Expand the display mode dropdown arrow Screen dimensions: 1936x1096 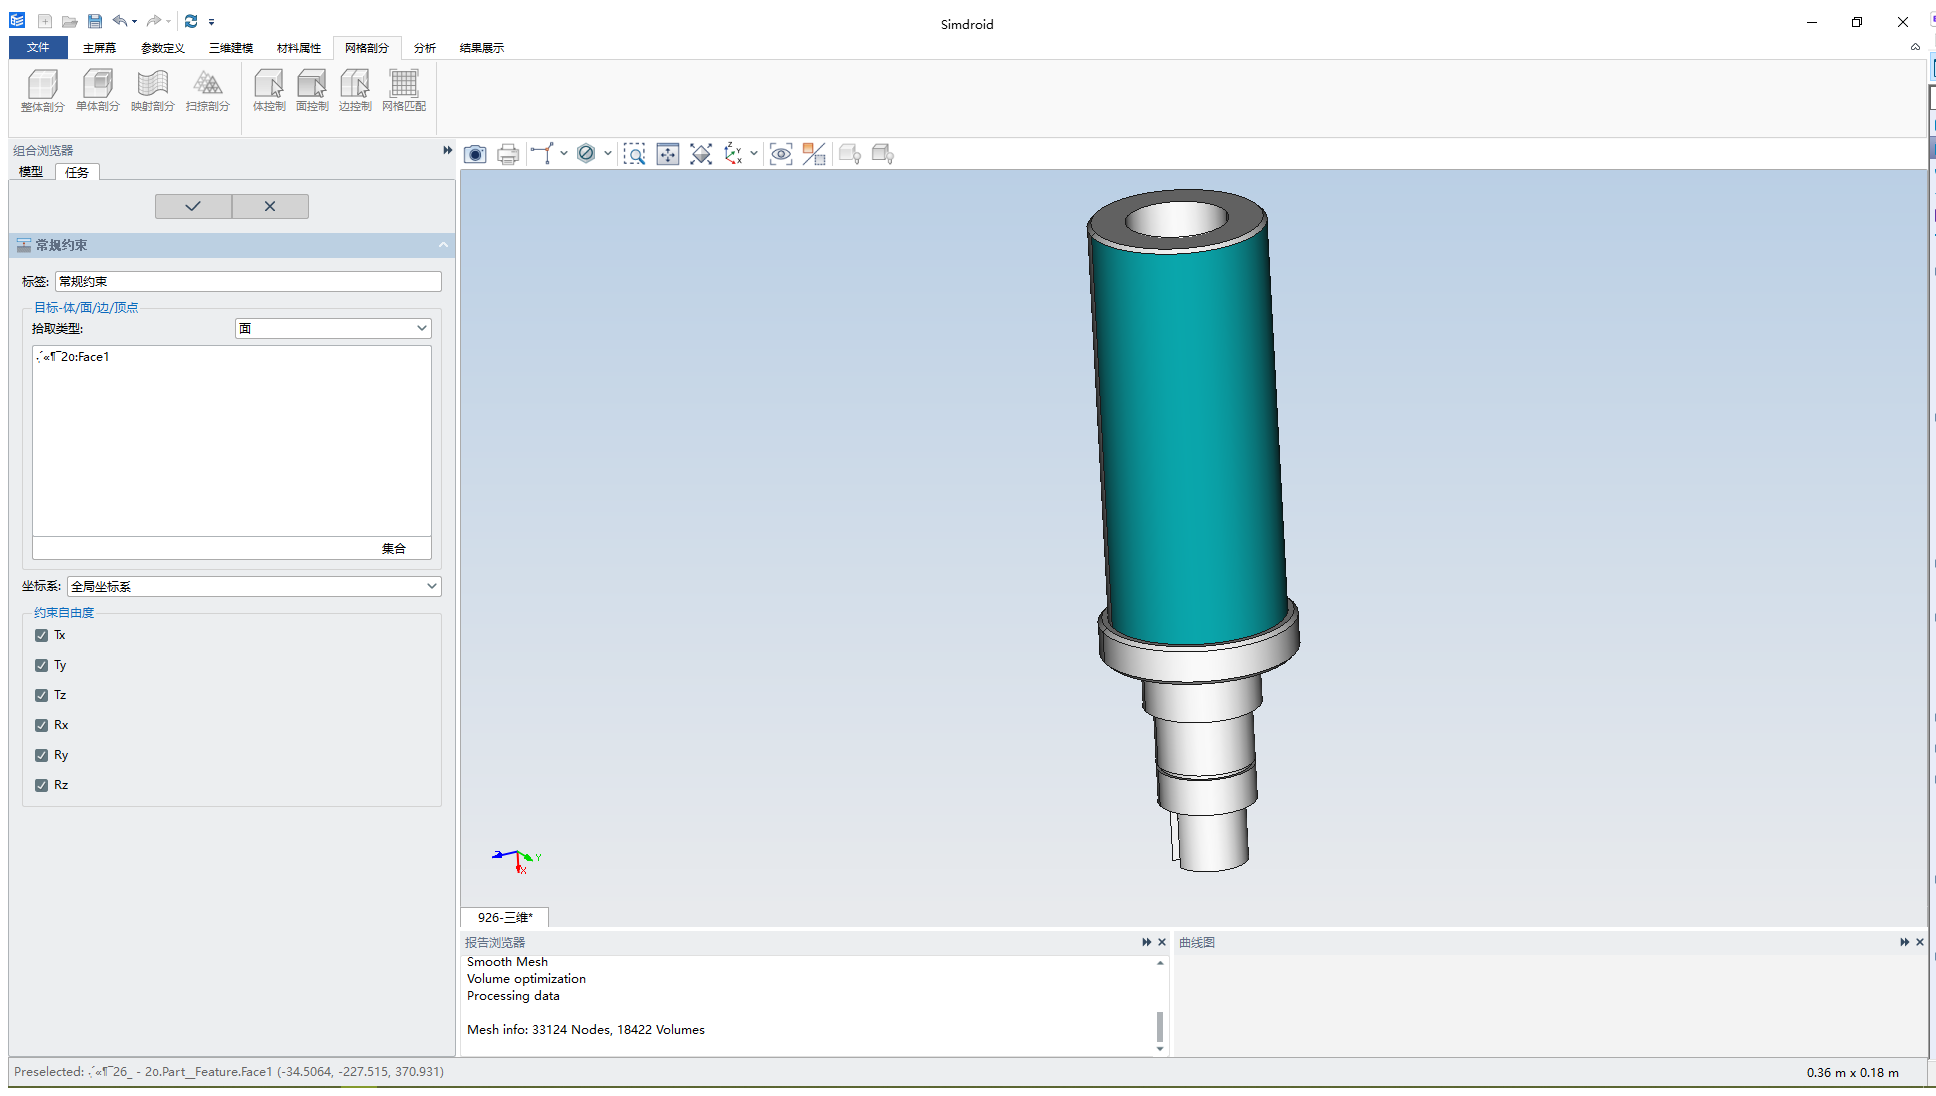[607, 154]
